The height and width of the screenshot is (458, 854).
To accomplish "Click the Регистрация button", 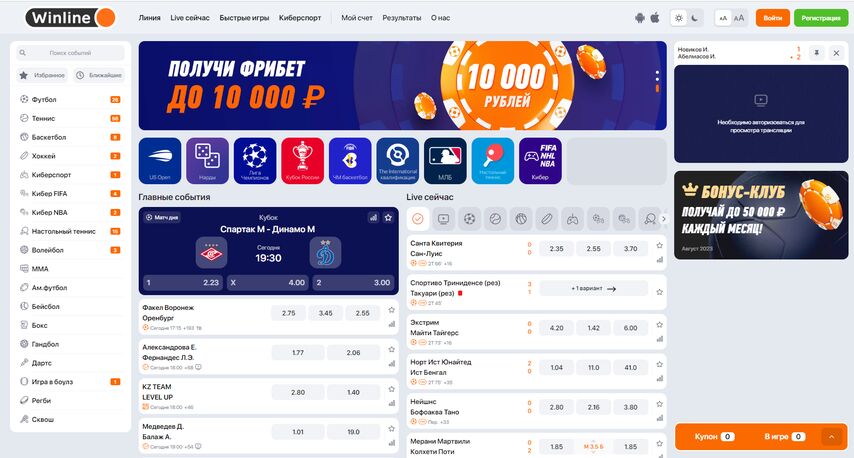I will (821, 18).
